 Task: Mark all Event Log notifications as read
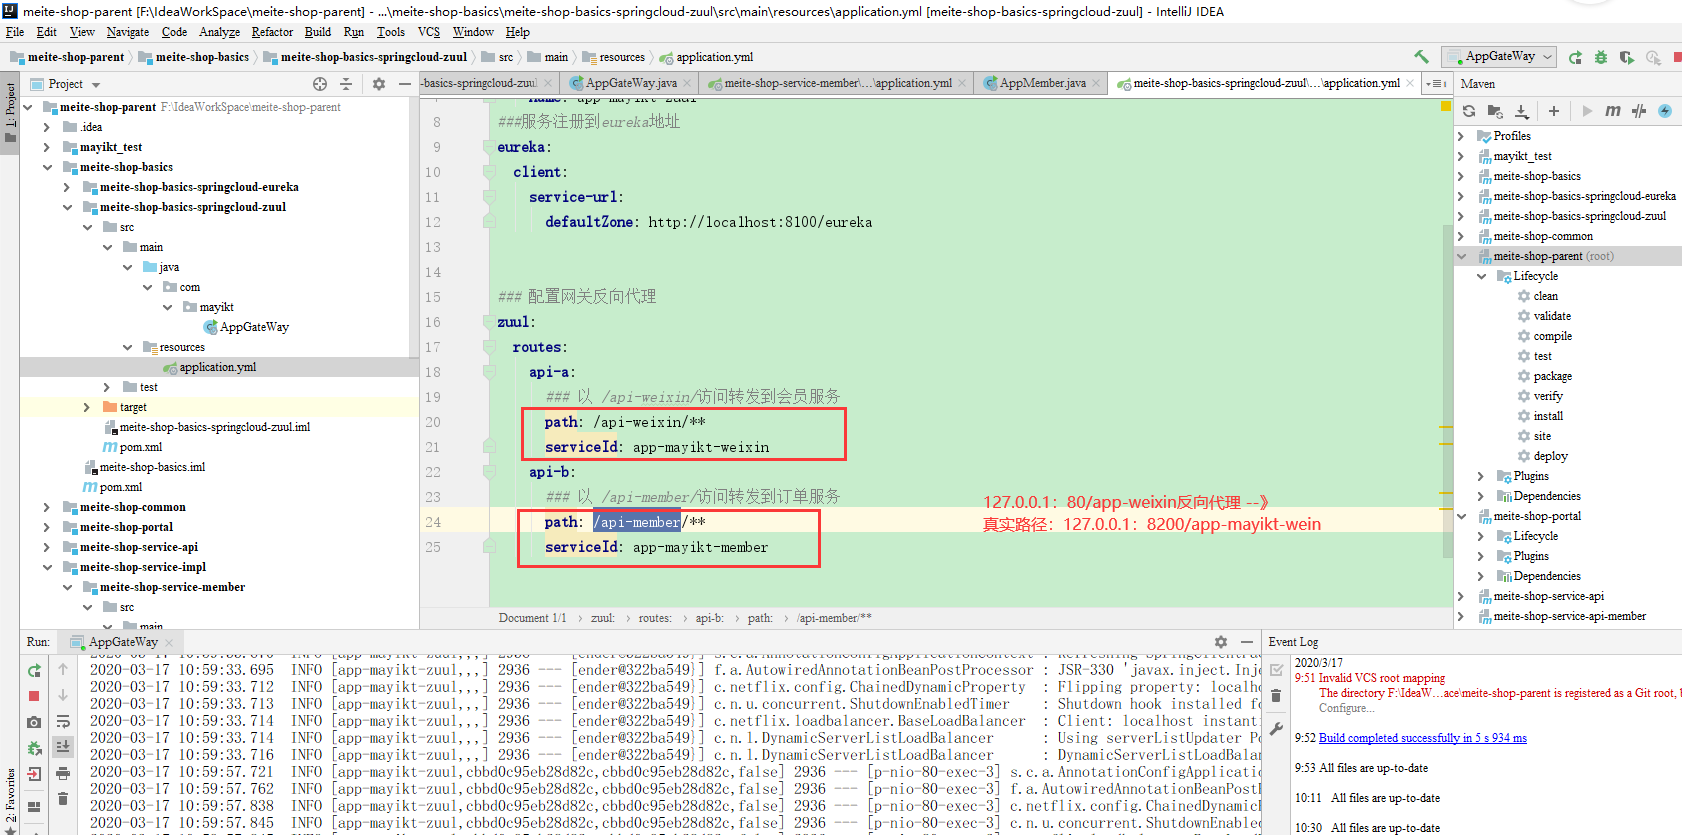[x=1276, y=670]
